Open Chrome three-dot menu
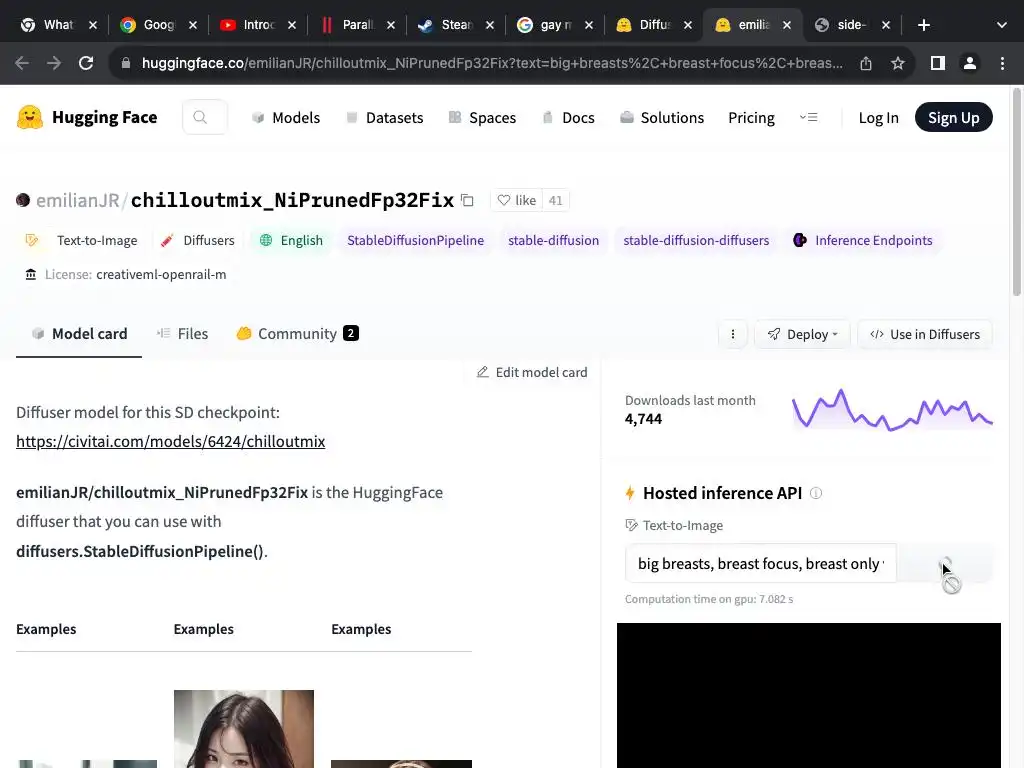 (1002, 63)
